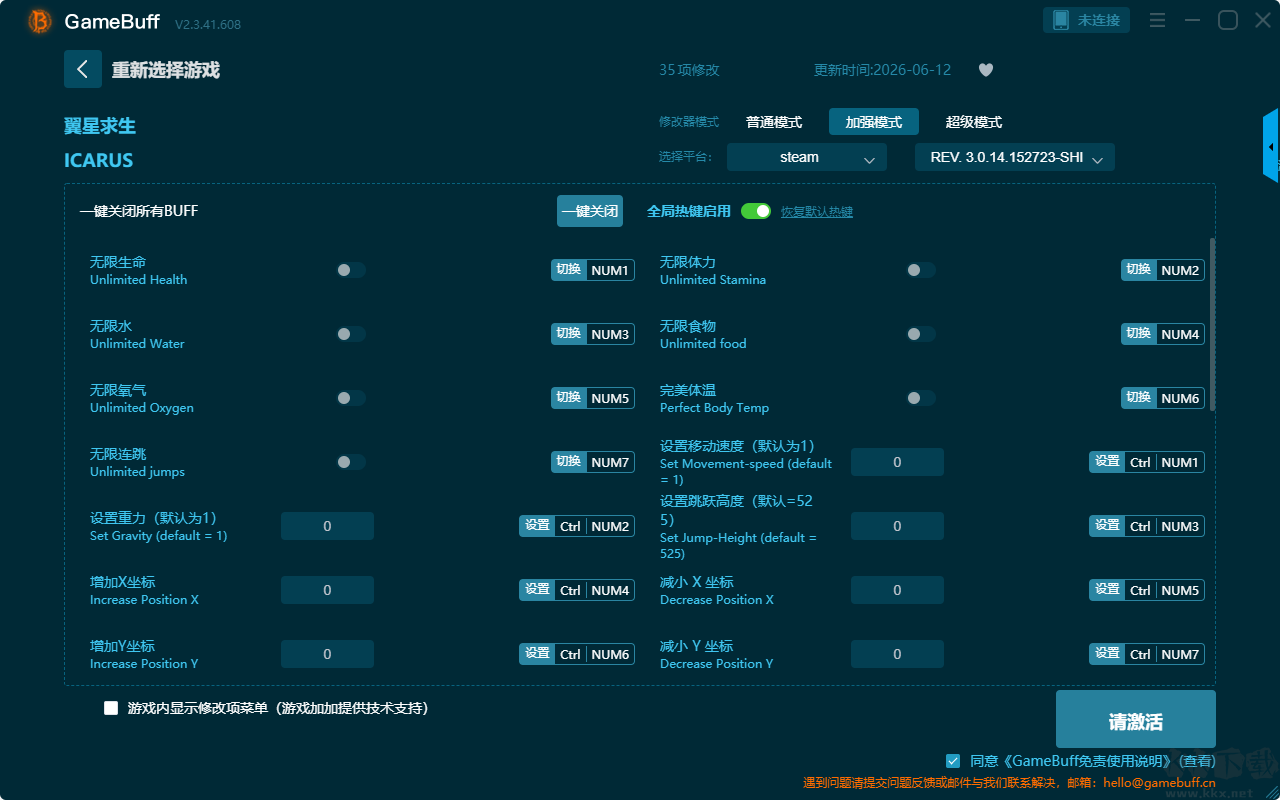Click 切换 button for Unlimited Oxygen

tap(568, 398)
